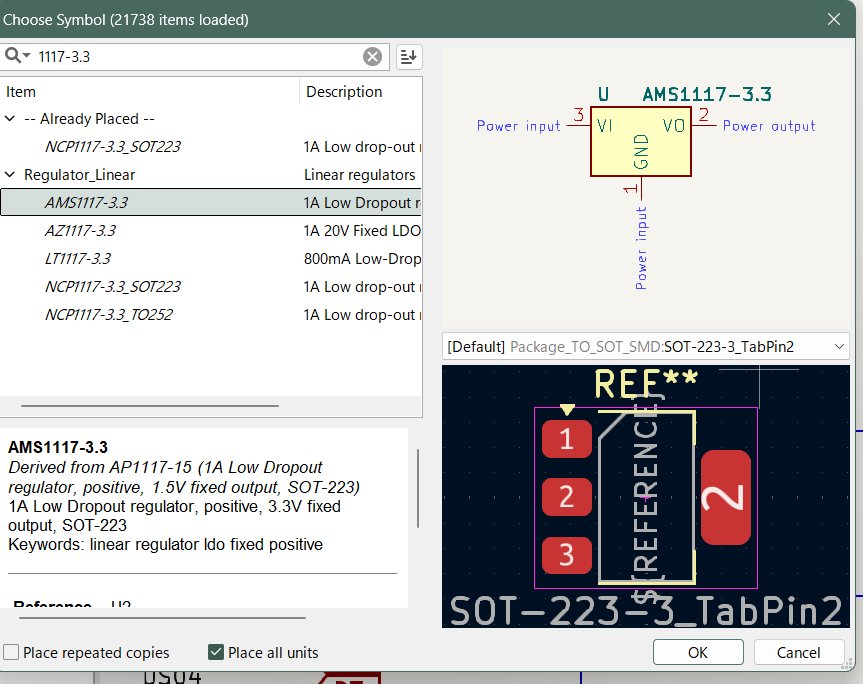Image resolution: width=863 pixels, height=684 pixels.
Task: Click pad 1 in footprint preview
Action: click(567, 438)
